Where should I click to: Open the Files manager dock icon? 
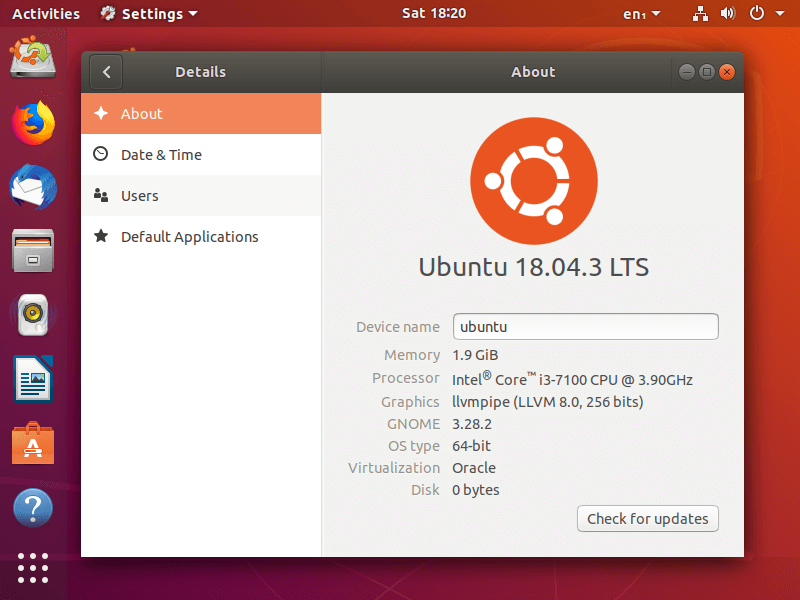click(x=33, y=251)
